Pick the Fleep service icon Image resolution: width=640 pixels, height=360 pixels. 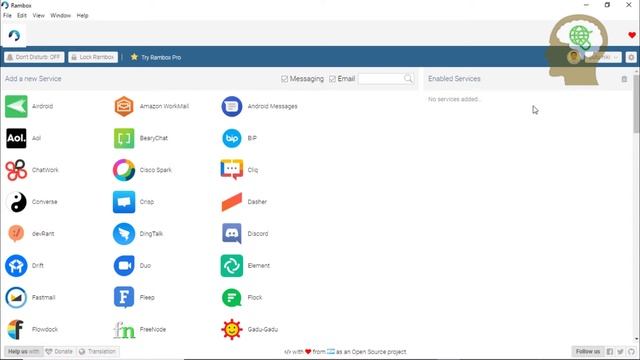pos(124,297)
